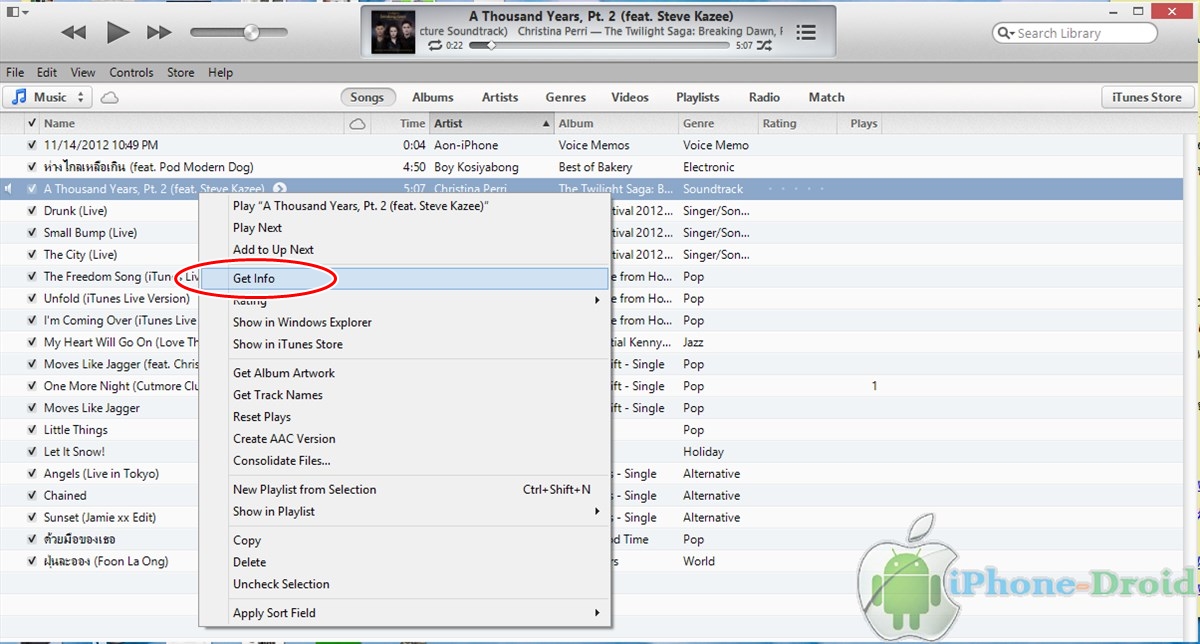Set rating dots on selected track
The image size is (1200, 644).
[796, 189]
